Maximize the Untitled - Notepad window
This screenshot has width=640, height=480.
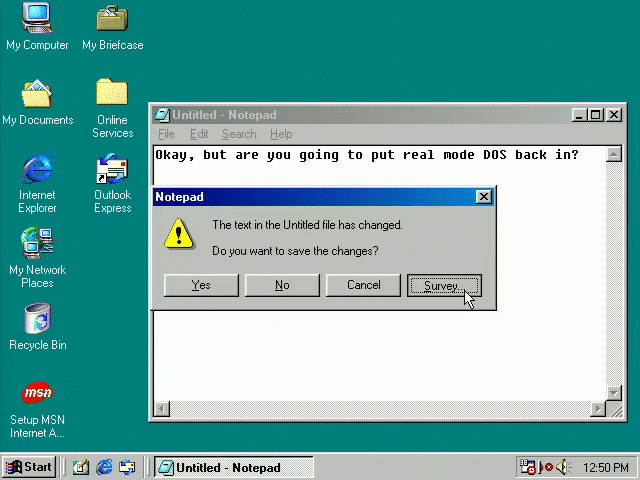tap(595, 115)
